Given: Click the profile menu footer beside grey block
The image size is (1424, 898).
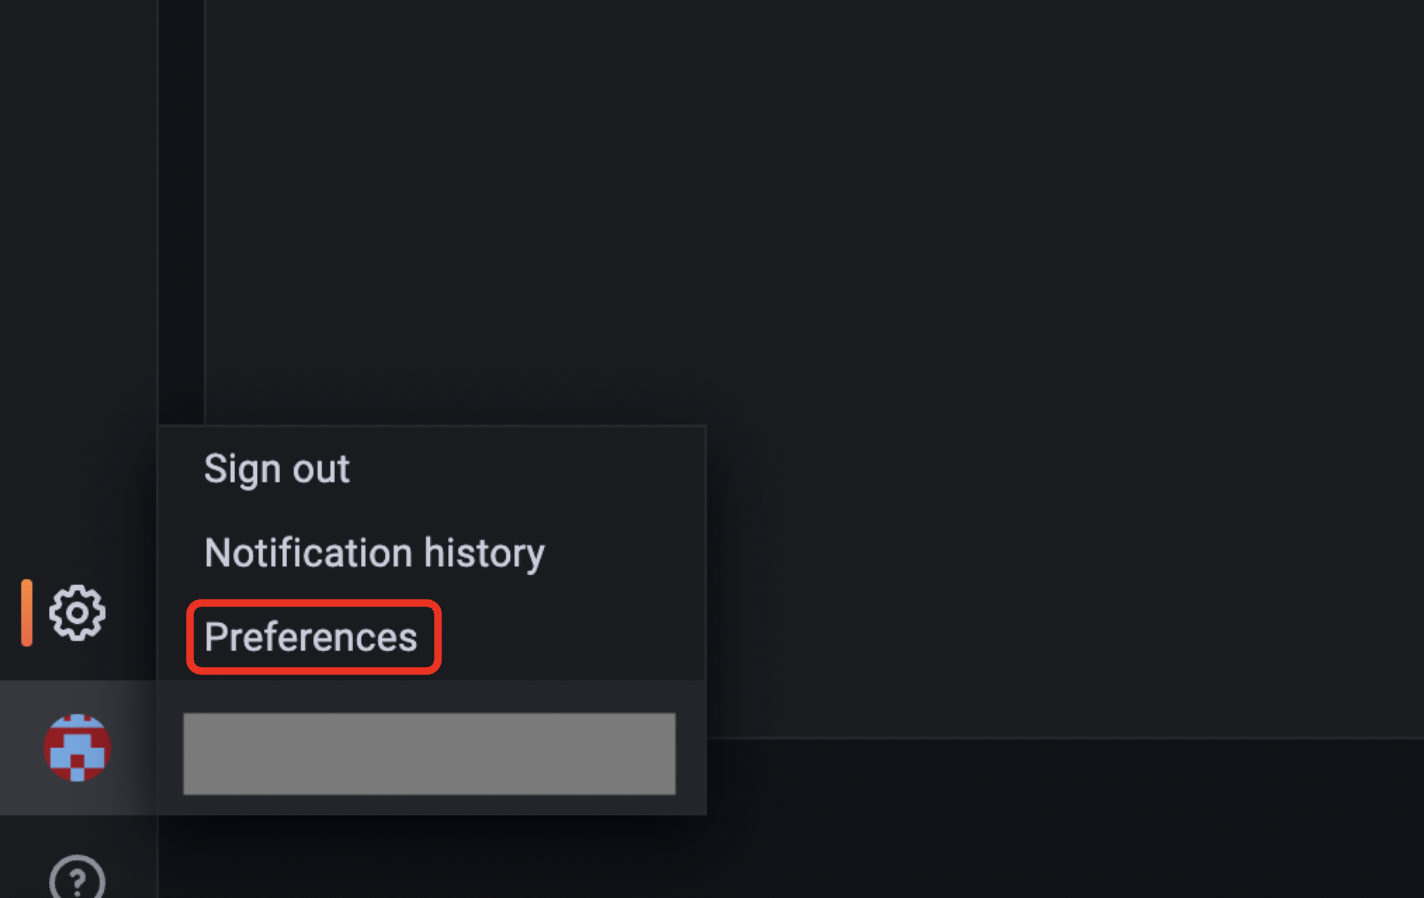Looking at the screenshot, I should click(x=691, y=754).
